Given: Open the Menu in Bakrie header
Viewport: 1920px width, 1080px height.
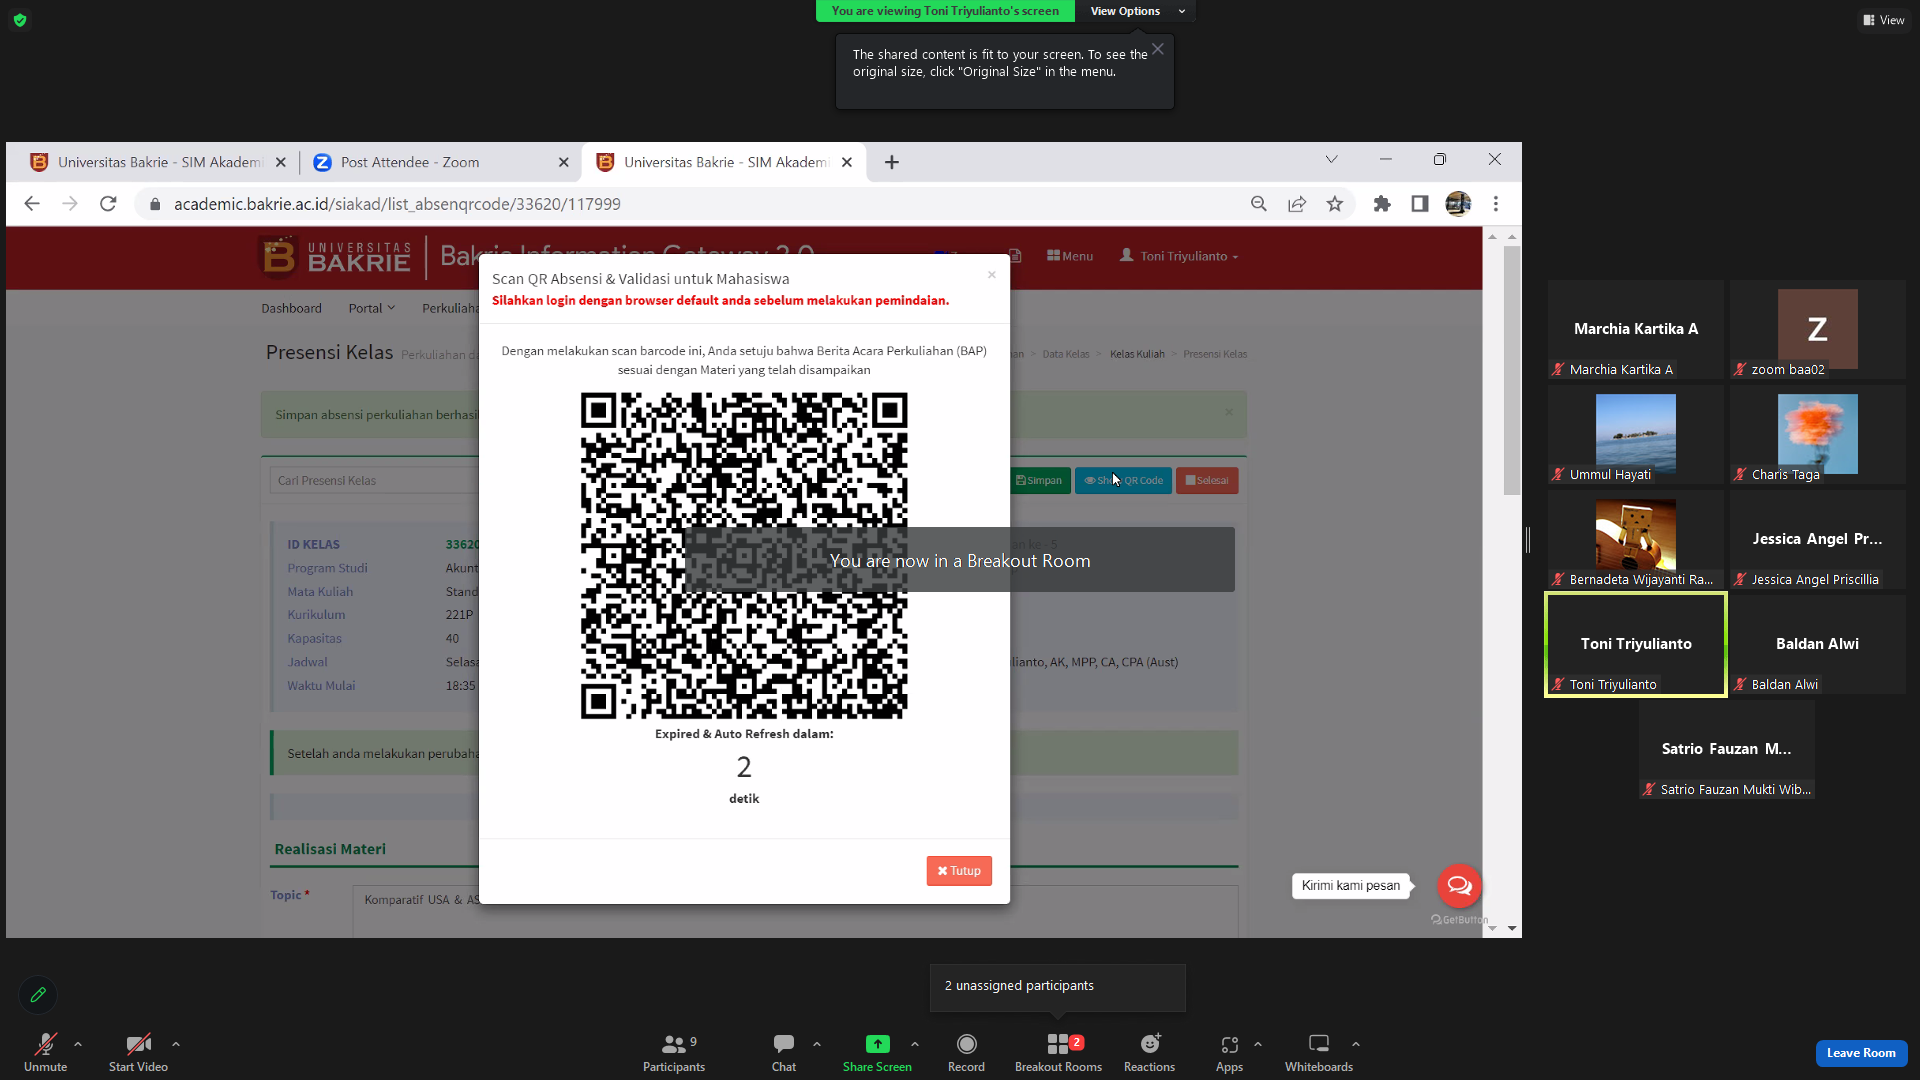Looking at the screenshot, I should pos(1070,256).
